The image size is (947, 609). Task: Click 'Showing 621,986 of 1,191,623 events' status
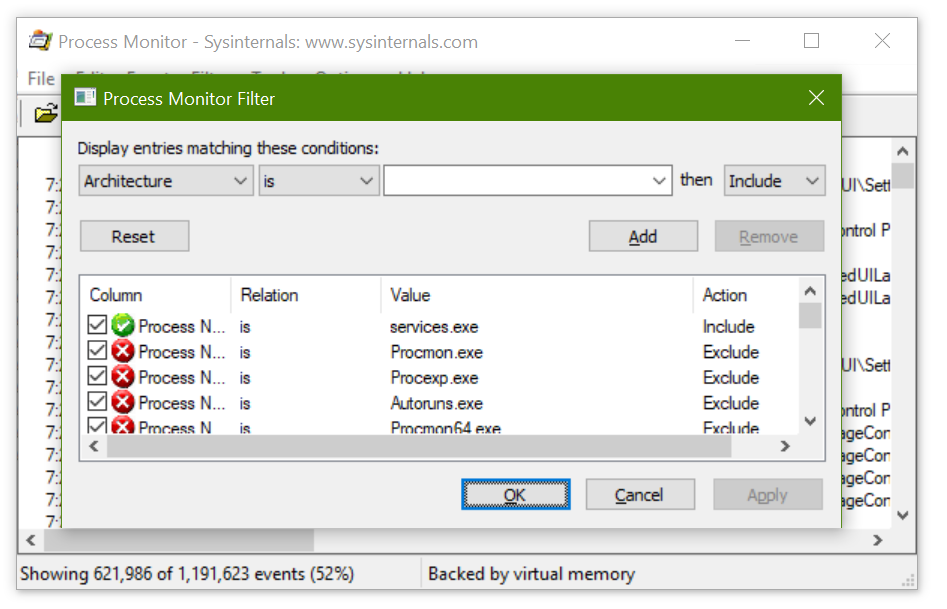click(x=187, y=573)
